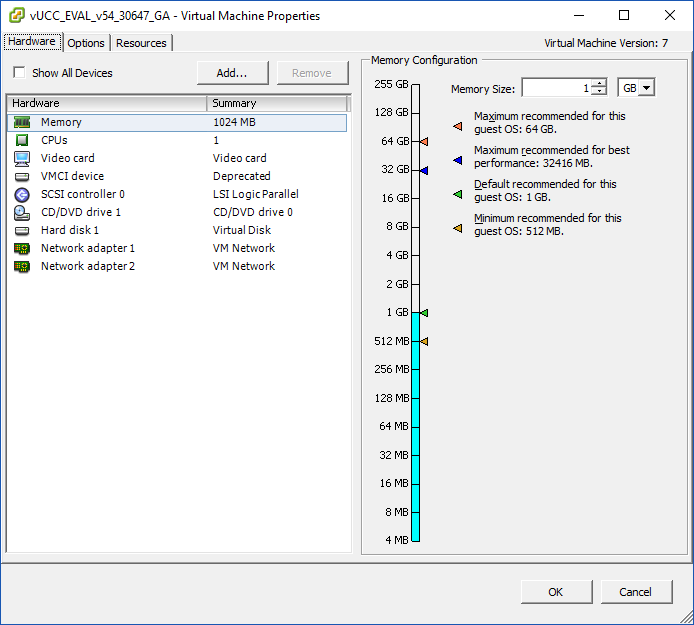
Task: Select the Network adapter 1 row label
Action: pyautogui.click(x=88, y=248)
